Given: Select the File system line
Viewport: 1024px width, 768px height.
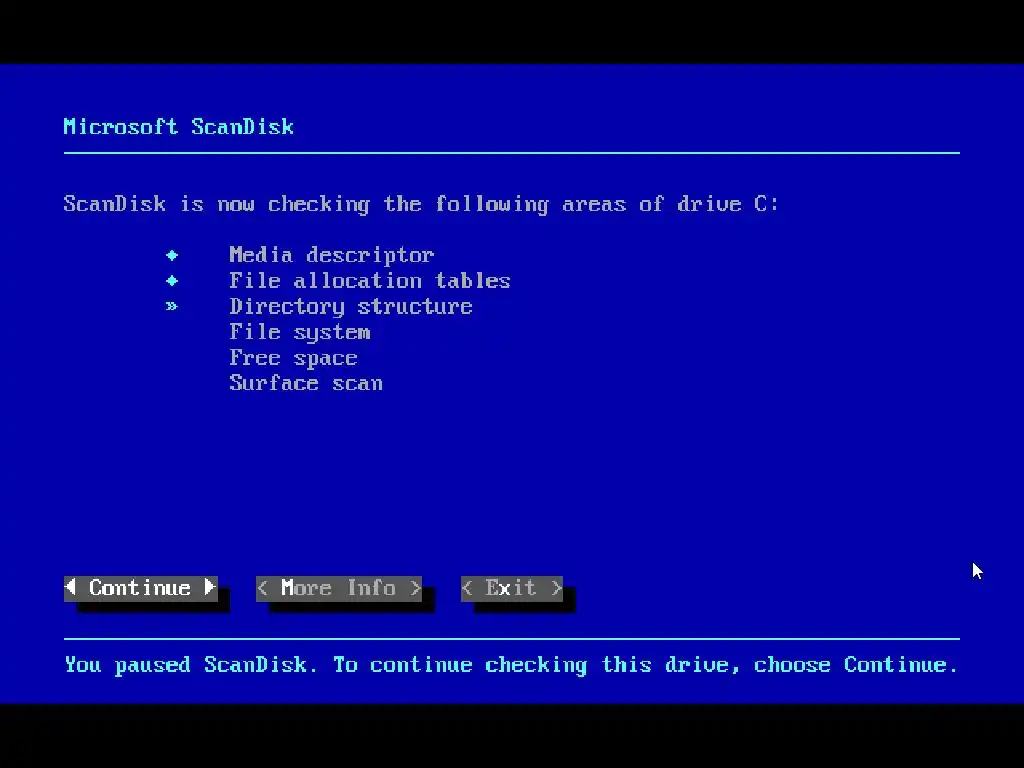Looking at the screenshot, I should pos(300,332).
